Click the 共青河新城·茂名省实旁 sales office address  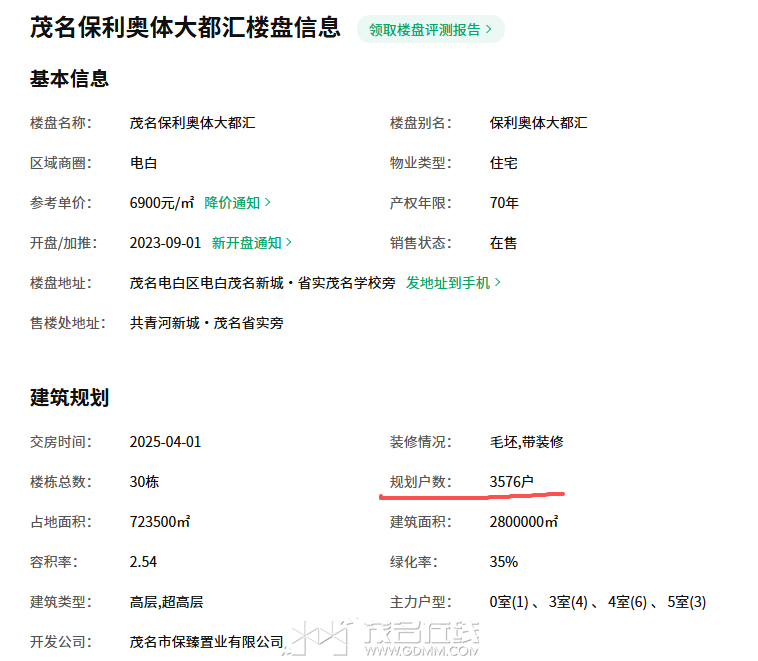(206, 323)
